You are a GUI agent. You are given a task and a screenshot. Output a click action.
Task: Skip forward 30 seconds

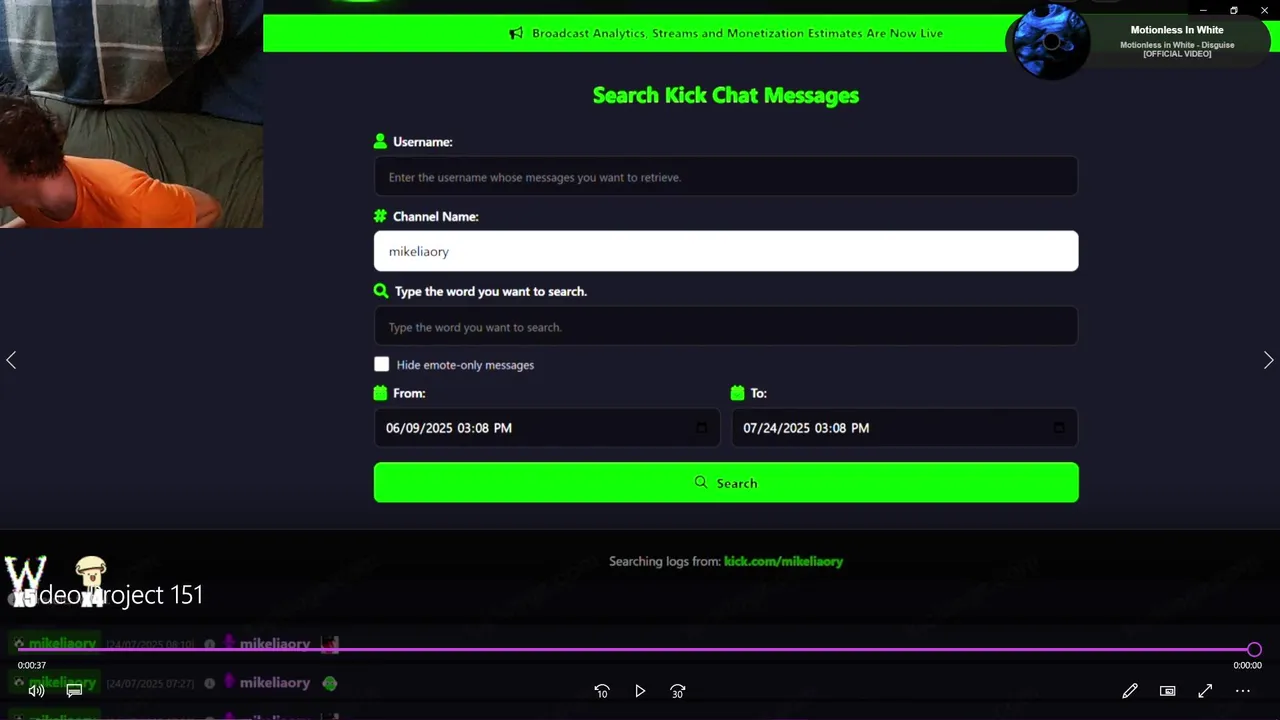pyautogui.click(x=678, y=691)
